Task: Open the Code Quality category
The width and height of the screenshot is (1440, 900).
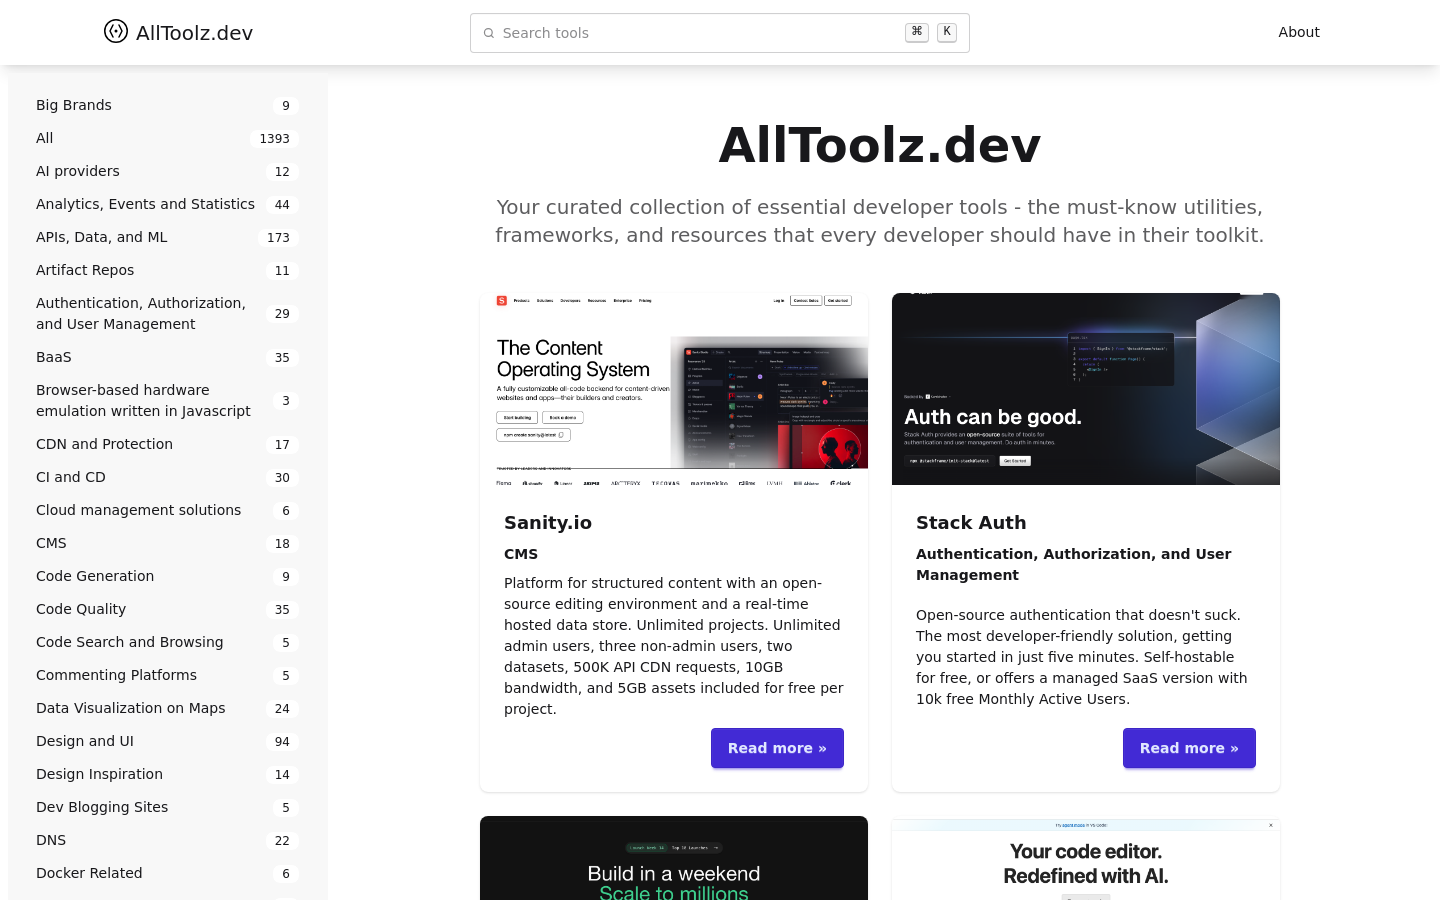Action: (168, 609)
